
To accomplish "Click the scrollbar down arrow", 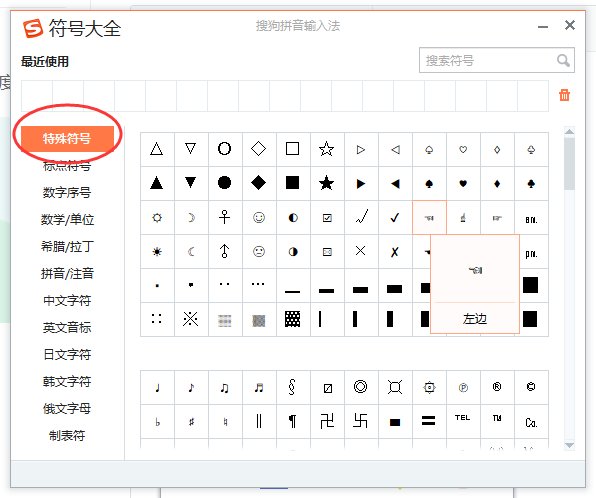I will 569,445.
